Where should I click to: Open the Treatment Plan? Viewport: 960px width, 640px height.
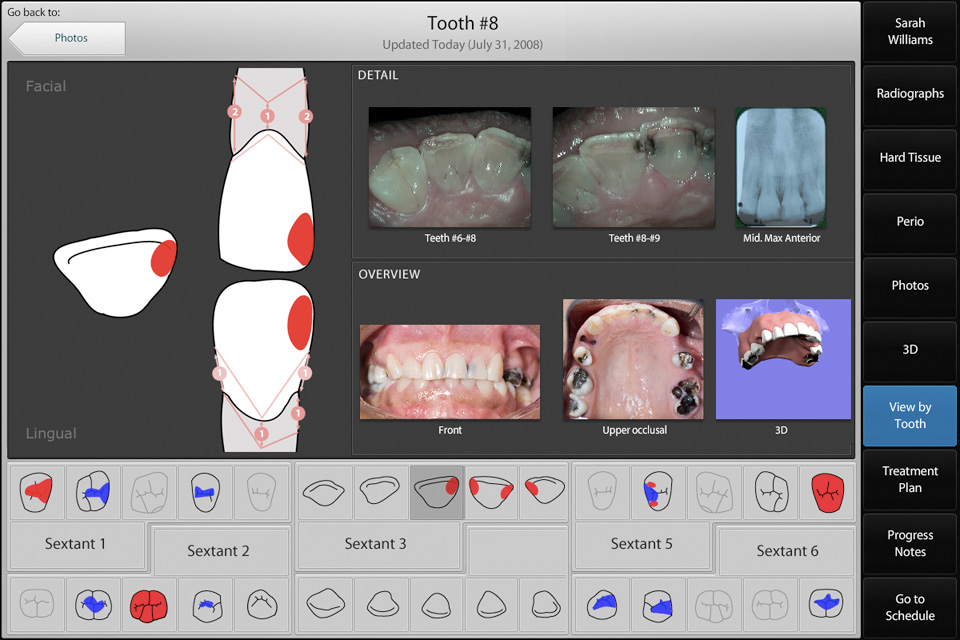910,479
